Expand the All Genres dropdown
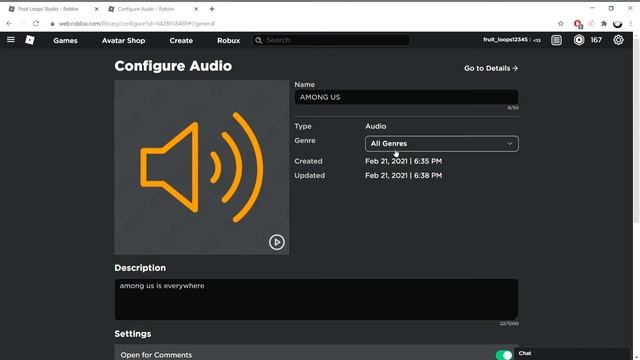This screenshot has width=640, height=360. pyautogui.click(x=442, y=144)
